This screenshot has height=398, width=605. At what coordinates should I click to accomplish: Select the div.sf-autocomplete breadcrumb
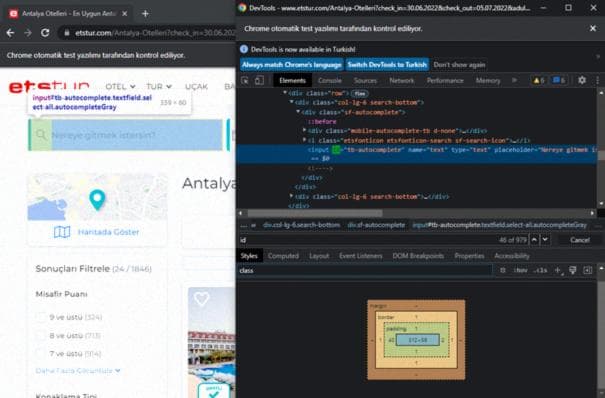click(376, 224)
